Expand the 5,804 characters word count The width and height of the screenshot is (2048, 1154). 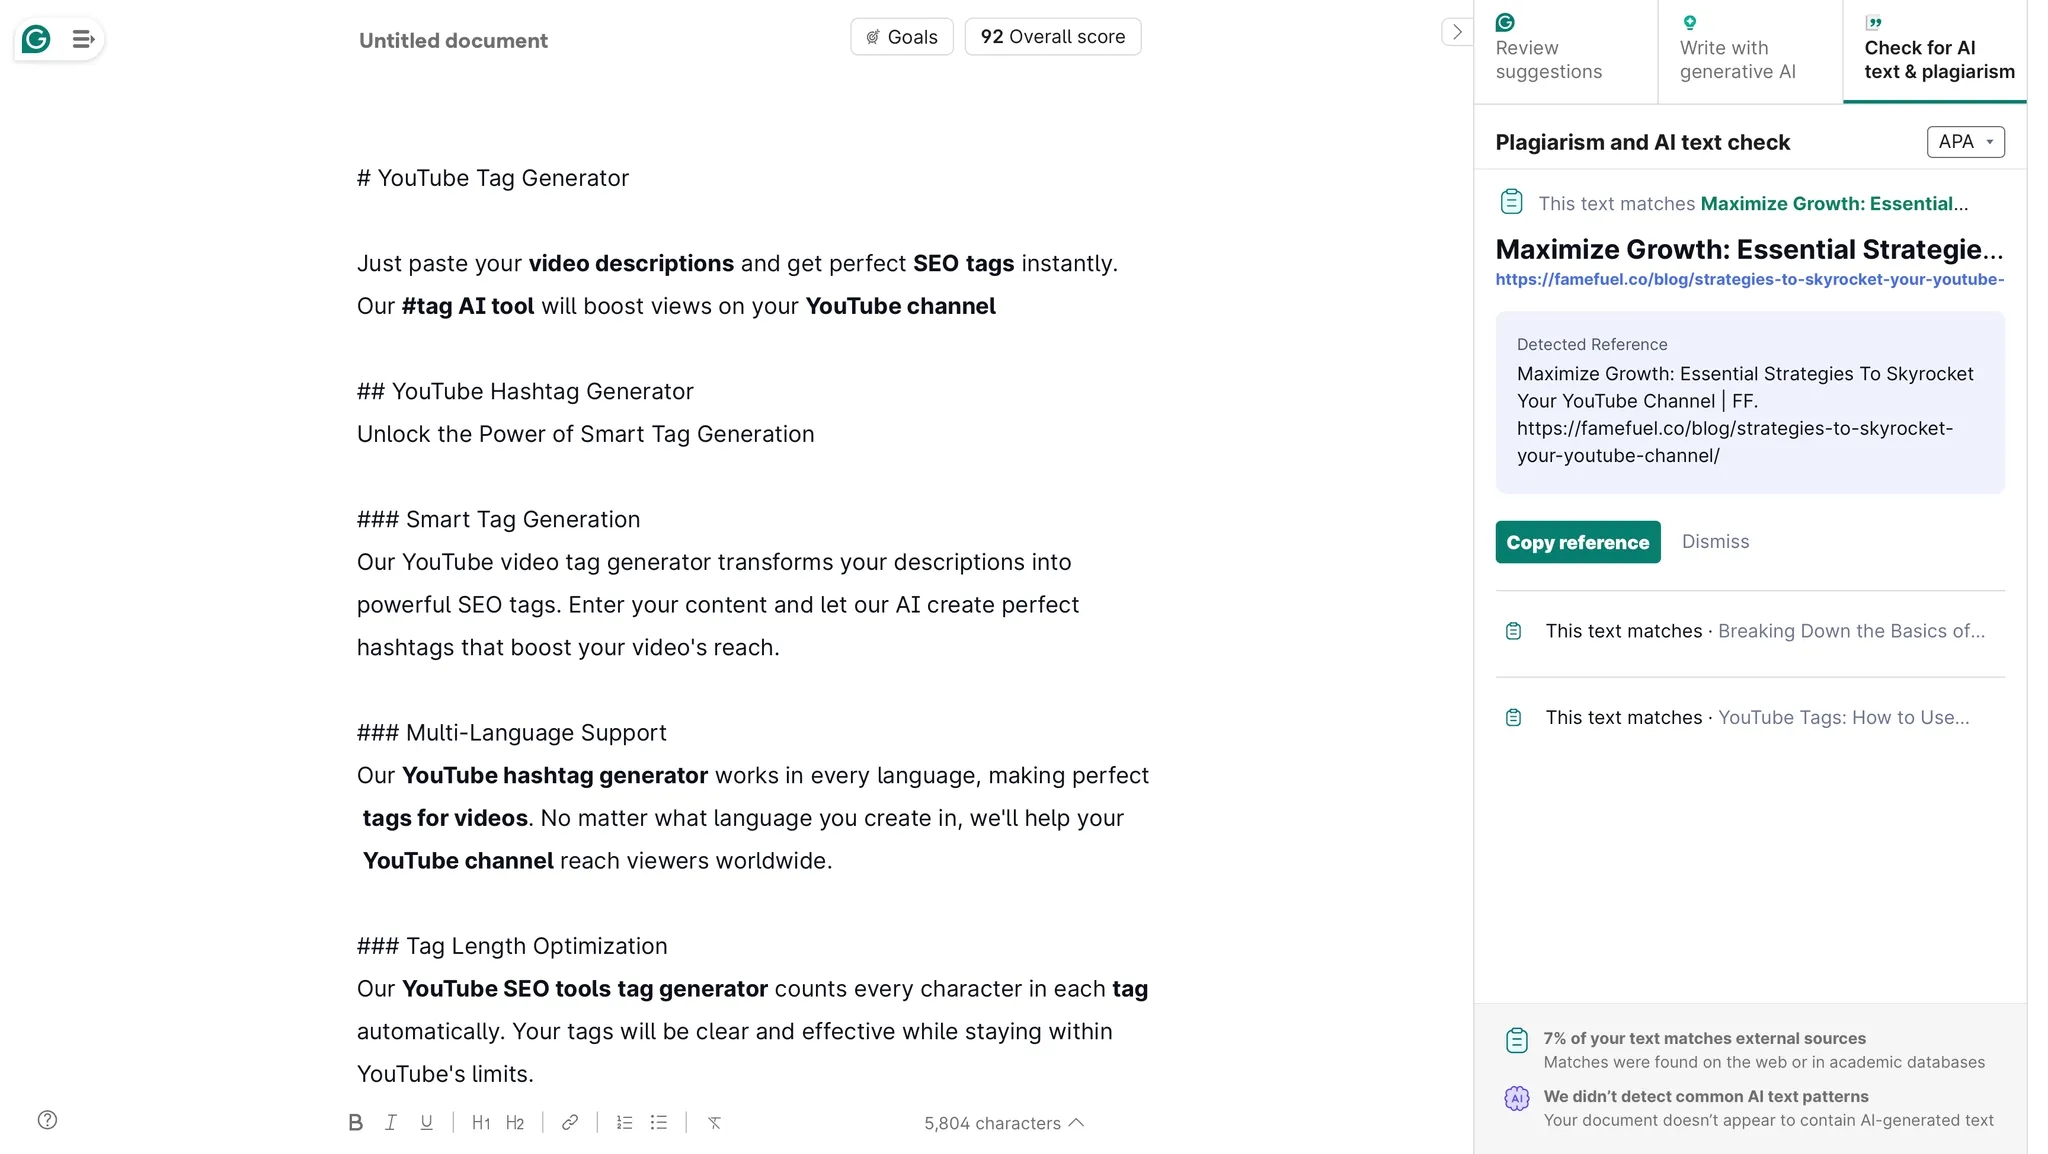tap(1004, 1123)
